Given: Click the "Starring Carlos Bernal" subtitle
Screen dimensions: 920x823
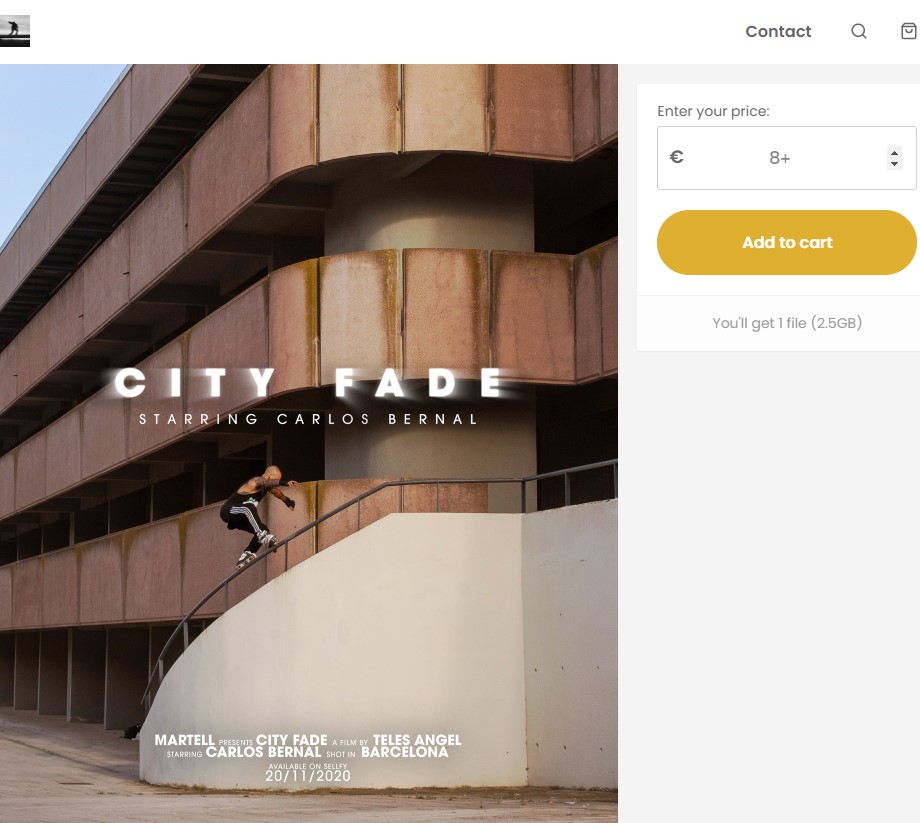Looking at the screenshot, I should click(309, 419).
